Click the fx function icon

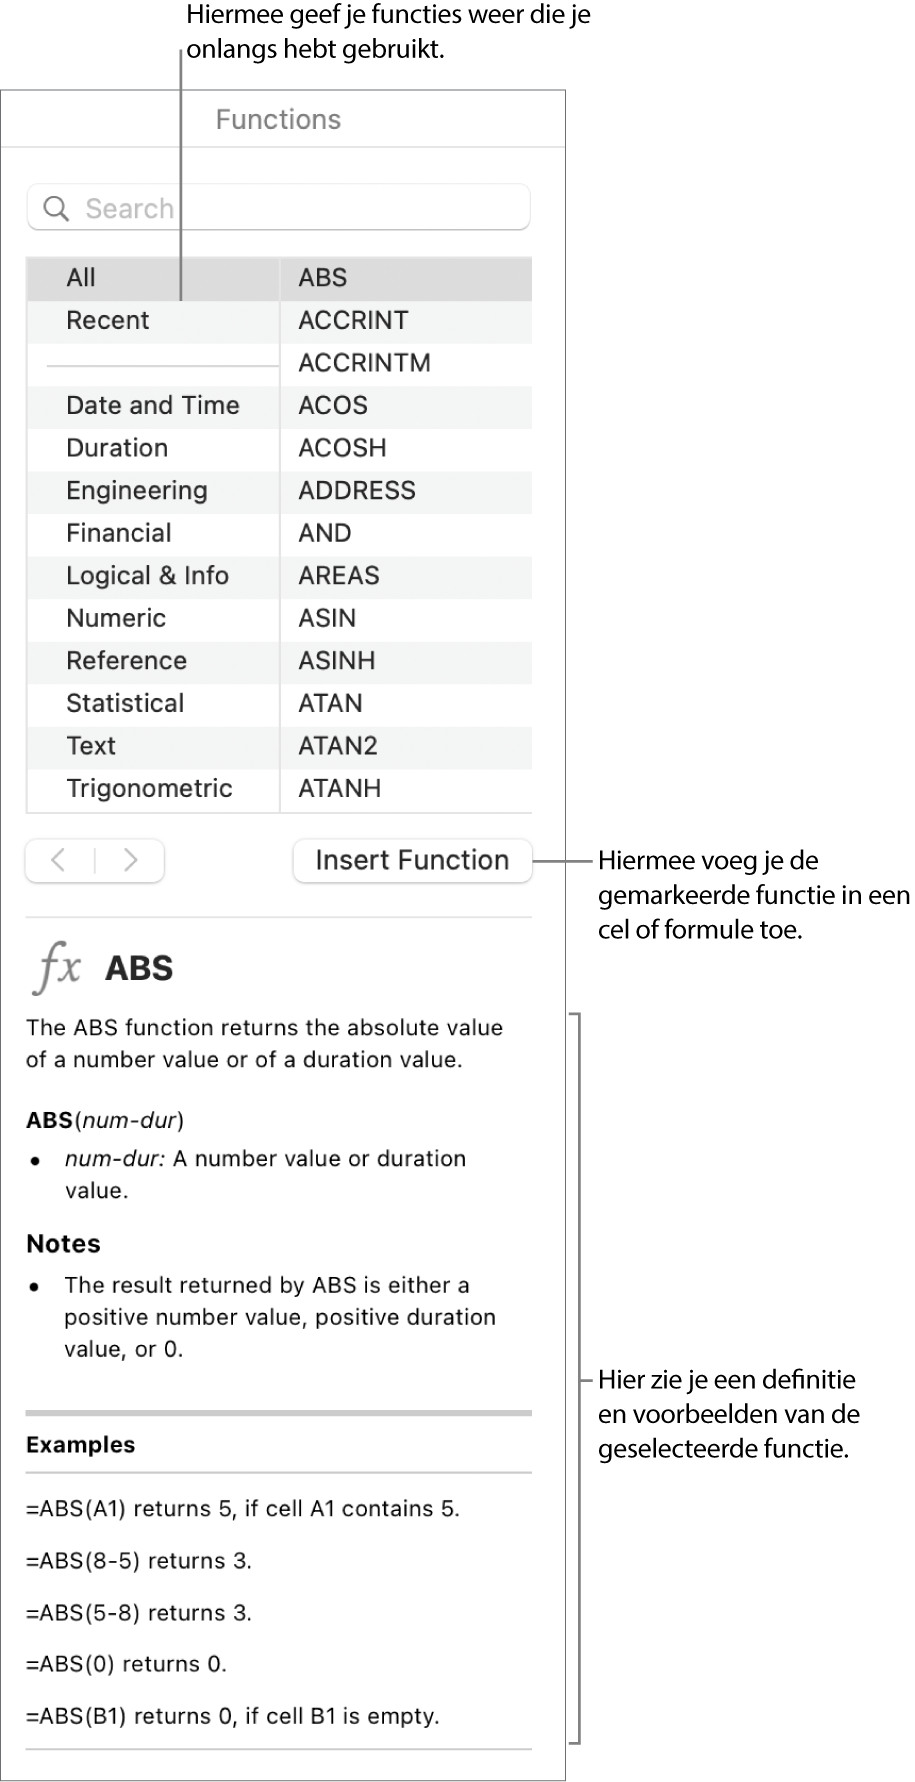[58, 968]
